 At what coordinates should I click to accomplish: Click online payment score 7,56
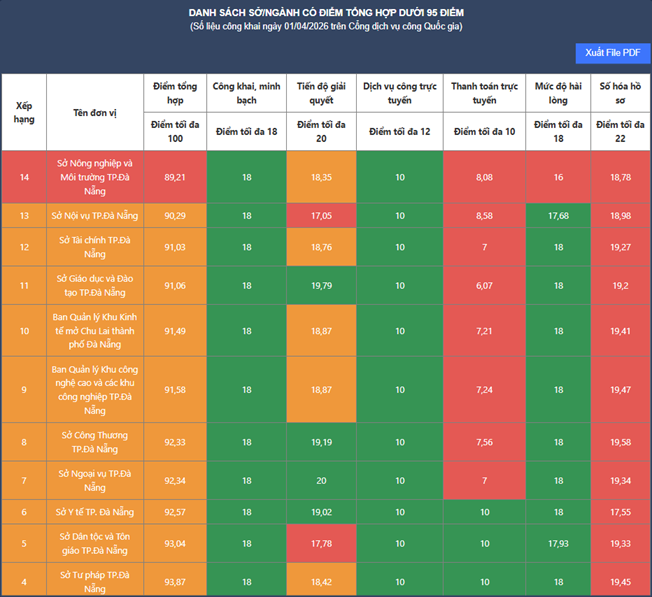coord(484,442)
